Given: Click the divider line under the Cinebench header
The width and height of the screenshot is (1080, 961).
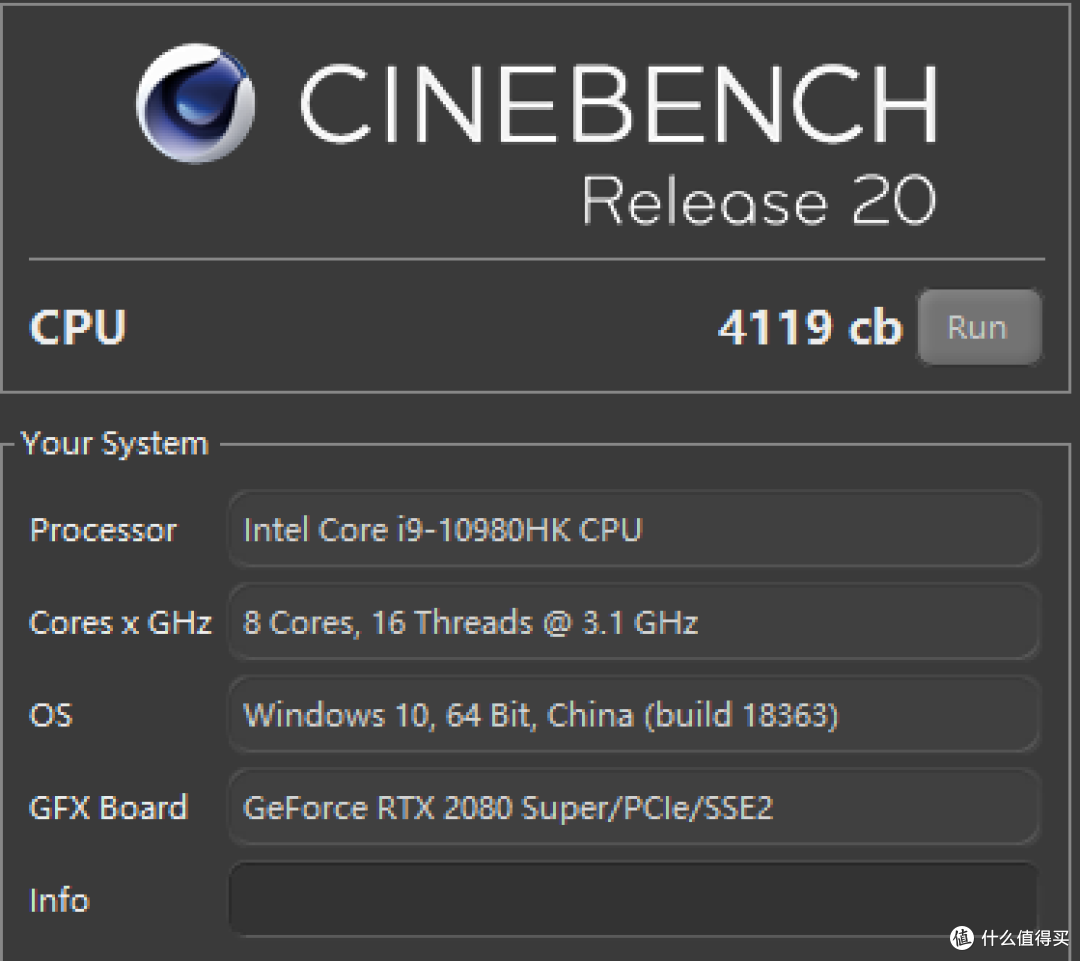Looking at the screenshot, I should pyautogui.click(x=537, y=260).
